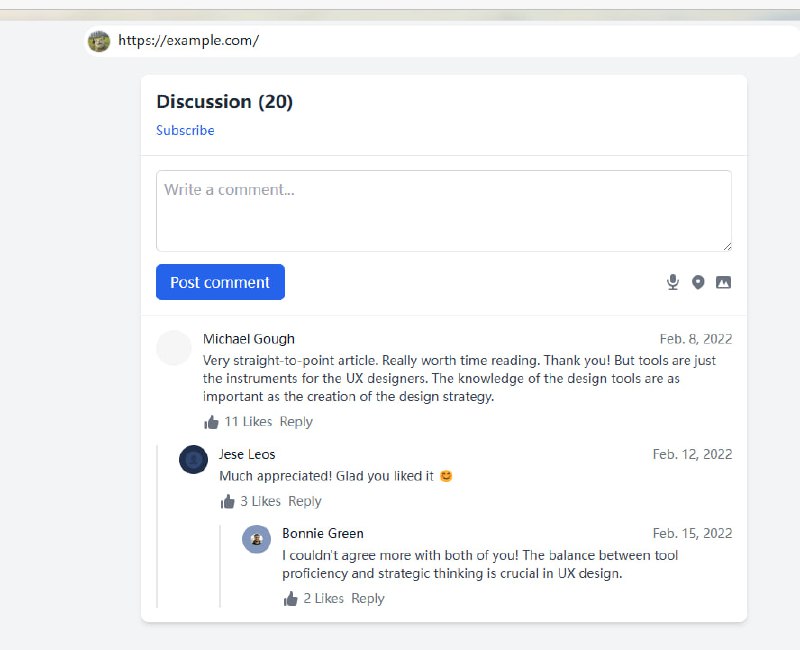Reply to Bonnie Green's comment

coord(368,599)
